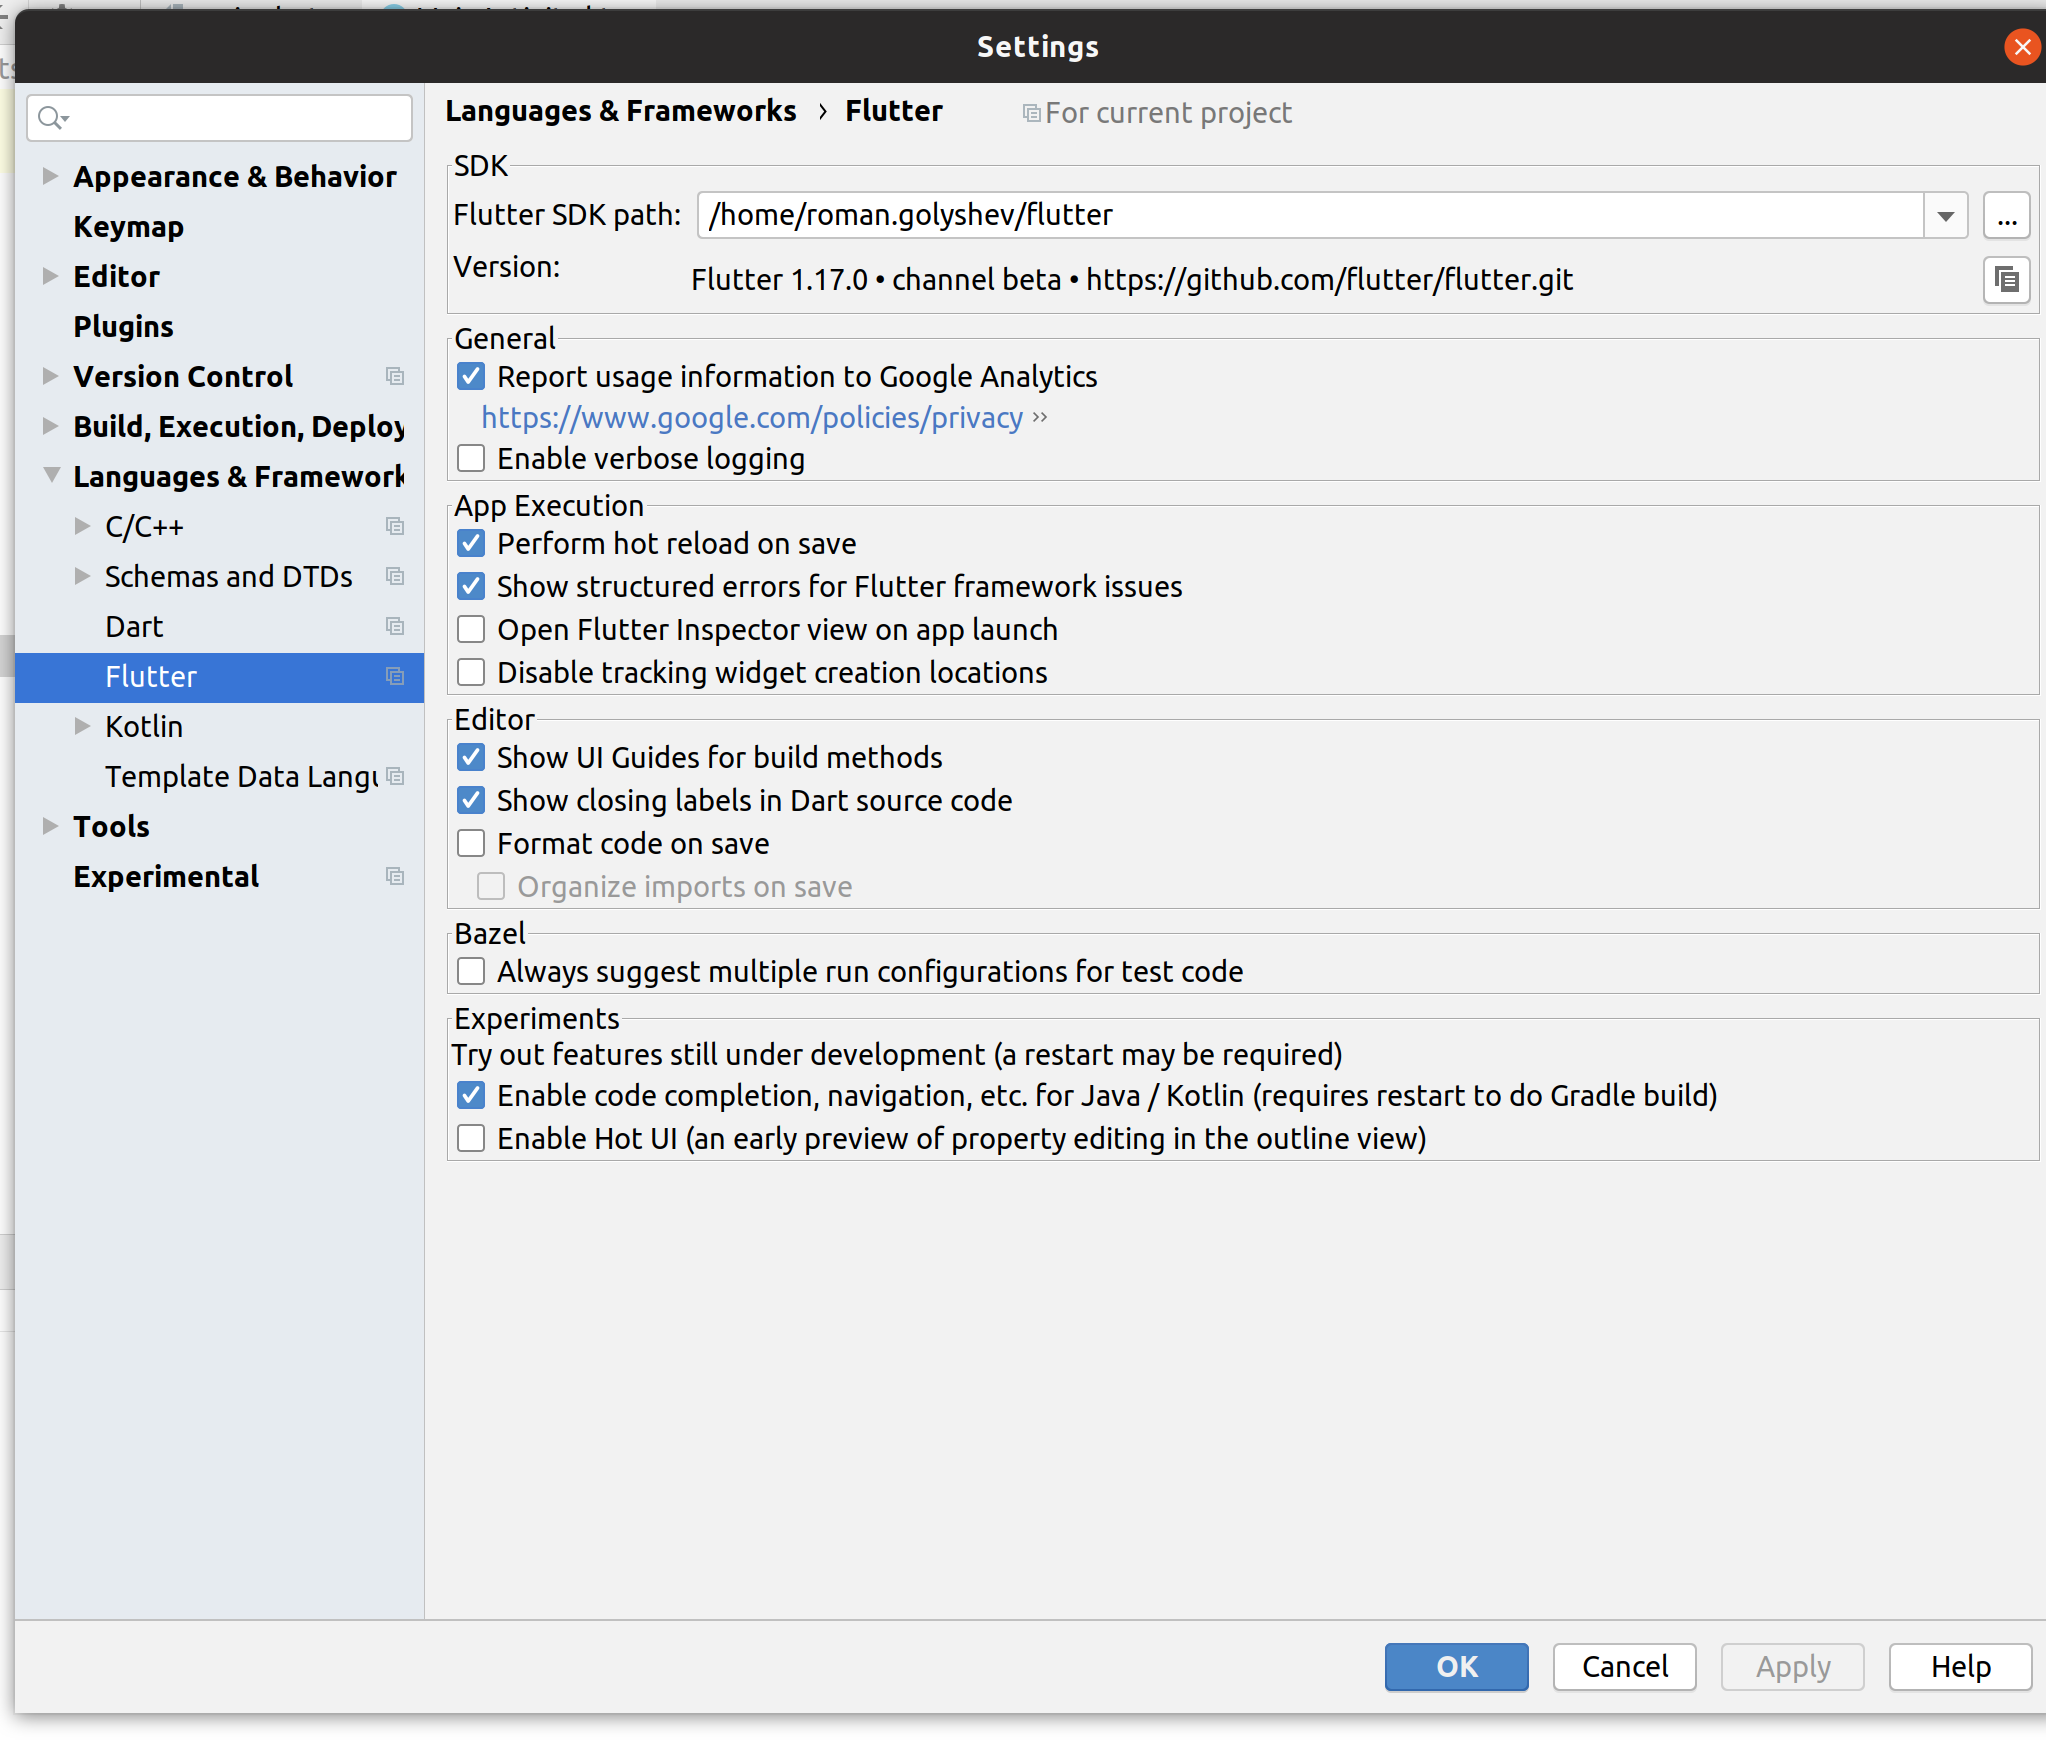Enable Format code on save

[x=471, y=844]
